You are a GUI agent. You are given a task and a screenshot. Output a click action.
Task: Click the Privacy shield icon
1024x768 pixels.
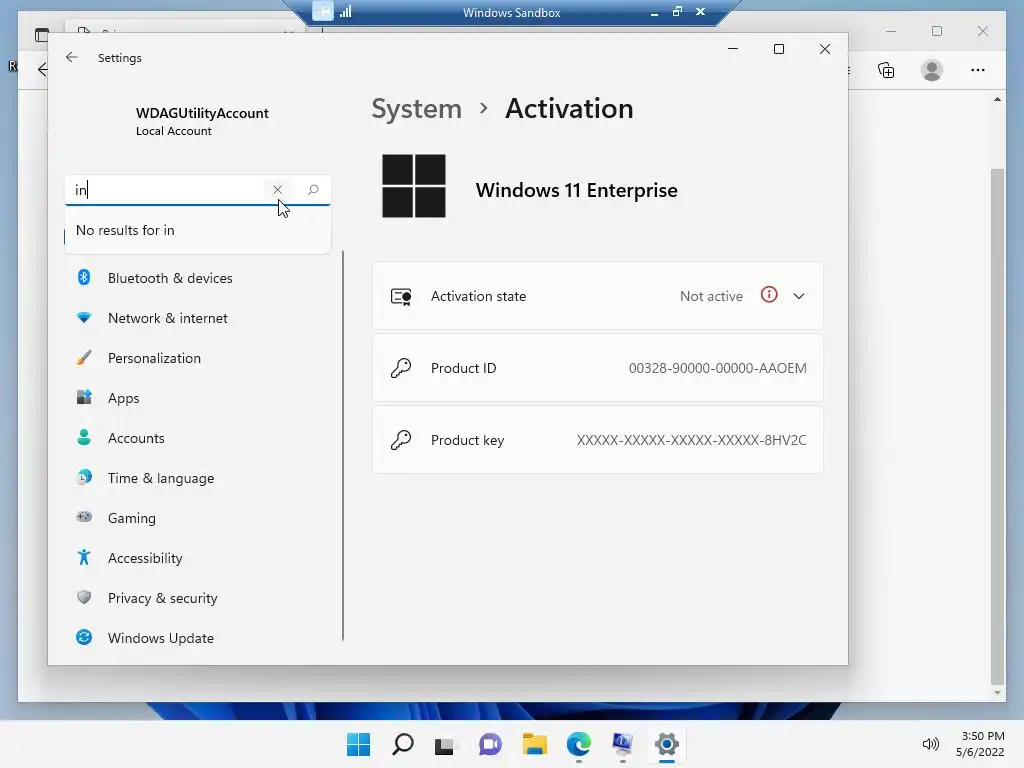(x=84, y=597)
